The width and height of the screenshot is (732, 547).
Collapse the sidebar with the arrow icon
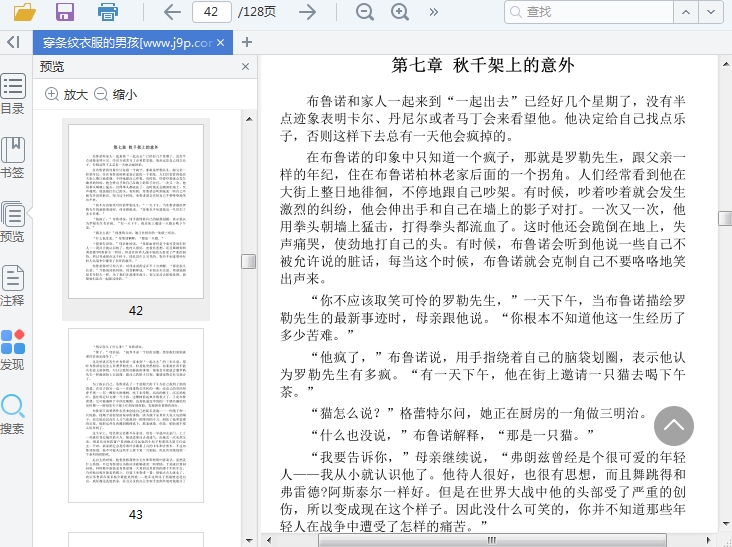point(13,42)
